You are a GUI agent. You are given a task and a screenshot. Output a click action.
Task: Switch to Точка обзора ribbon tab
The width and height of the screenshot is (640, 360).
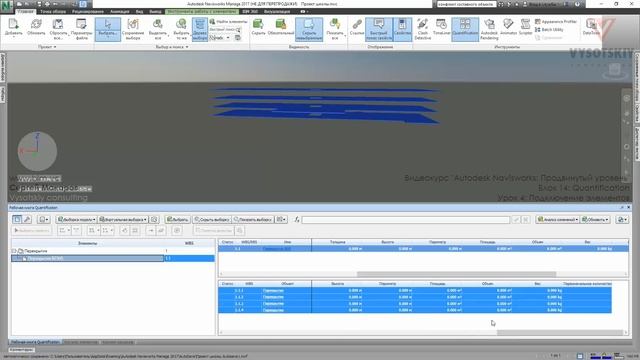point(53,11)
